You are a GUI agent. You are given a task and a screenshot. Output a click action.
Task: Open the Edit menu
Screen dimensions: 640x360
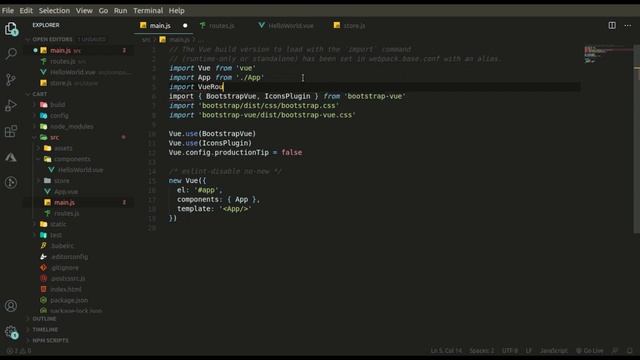tap(26, 11)
